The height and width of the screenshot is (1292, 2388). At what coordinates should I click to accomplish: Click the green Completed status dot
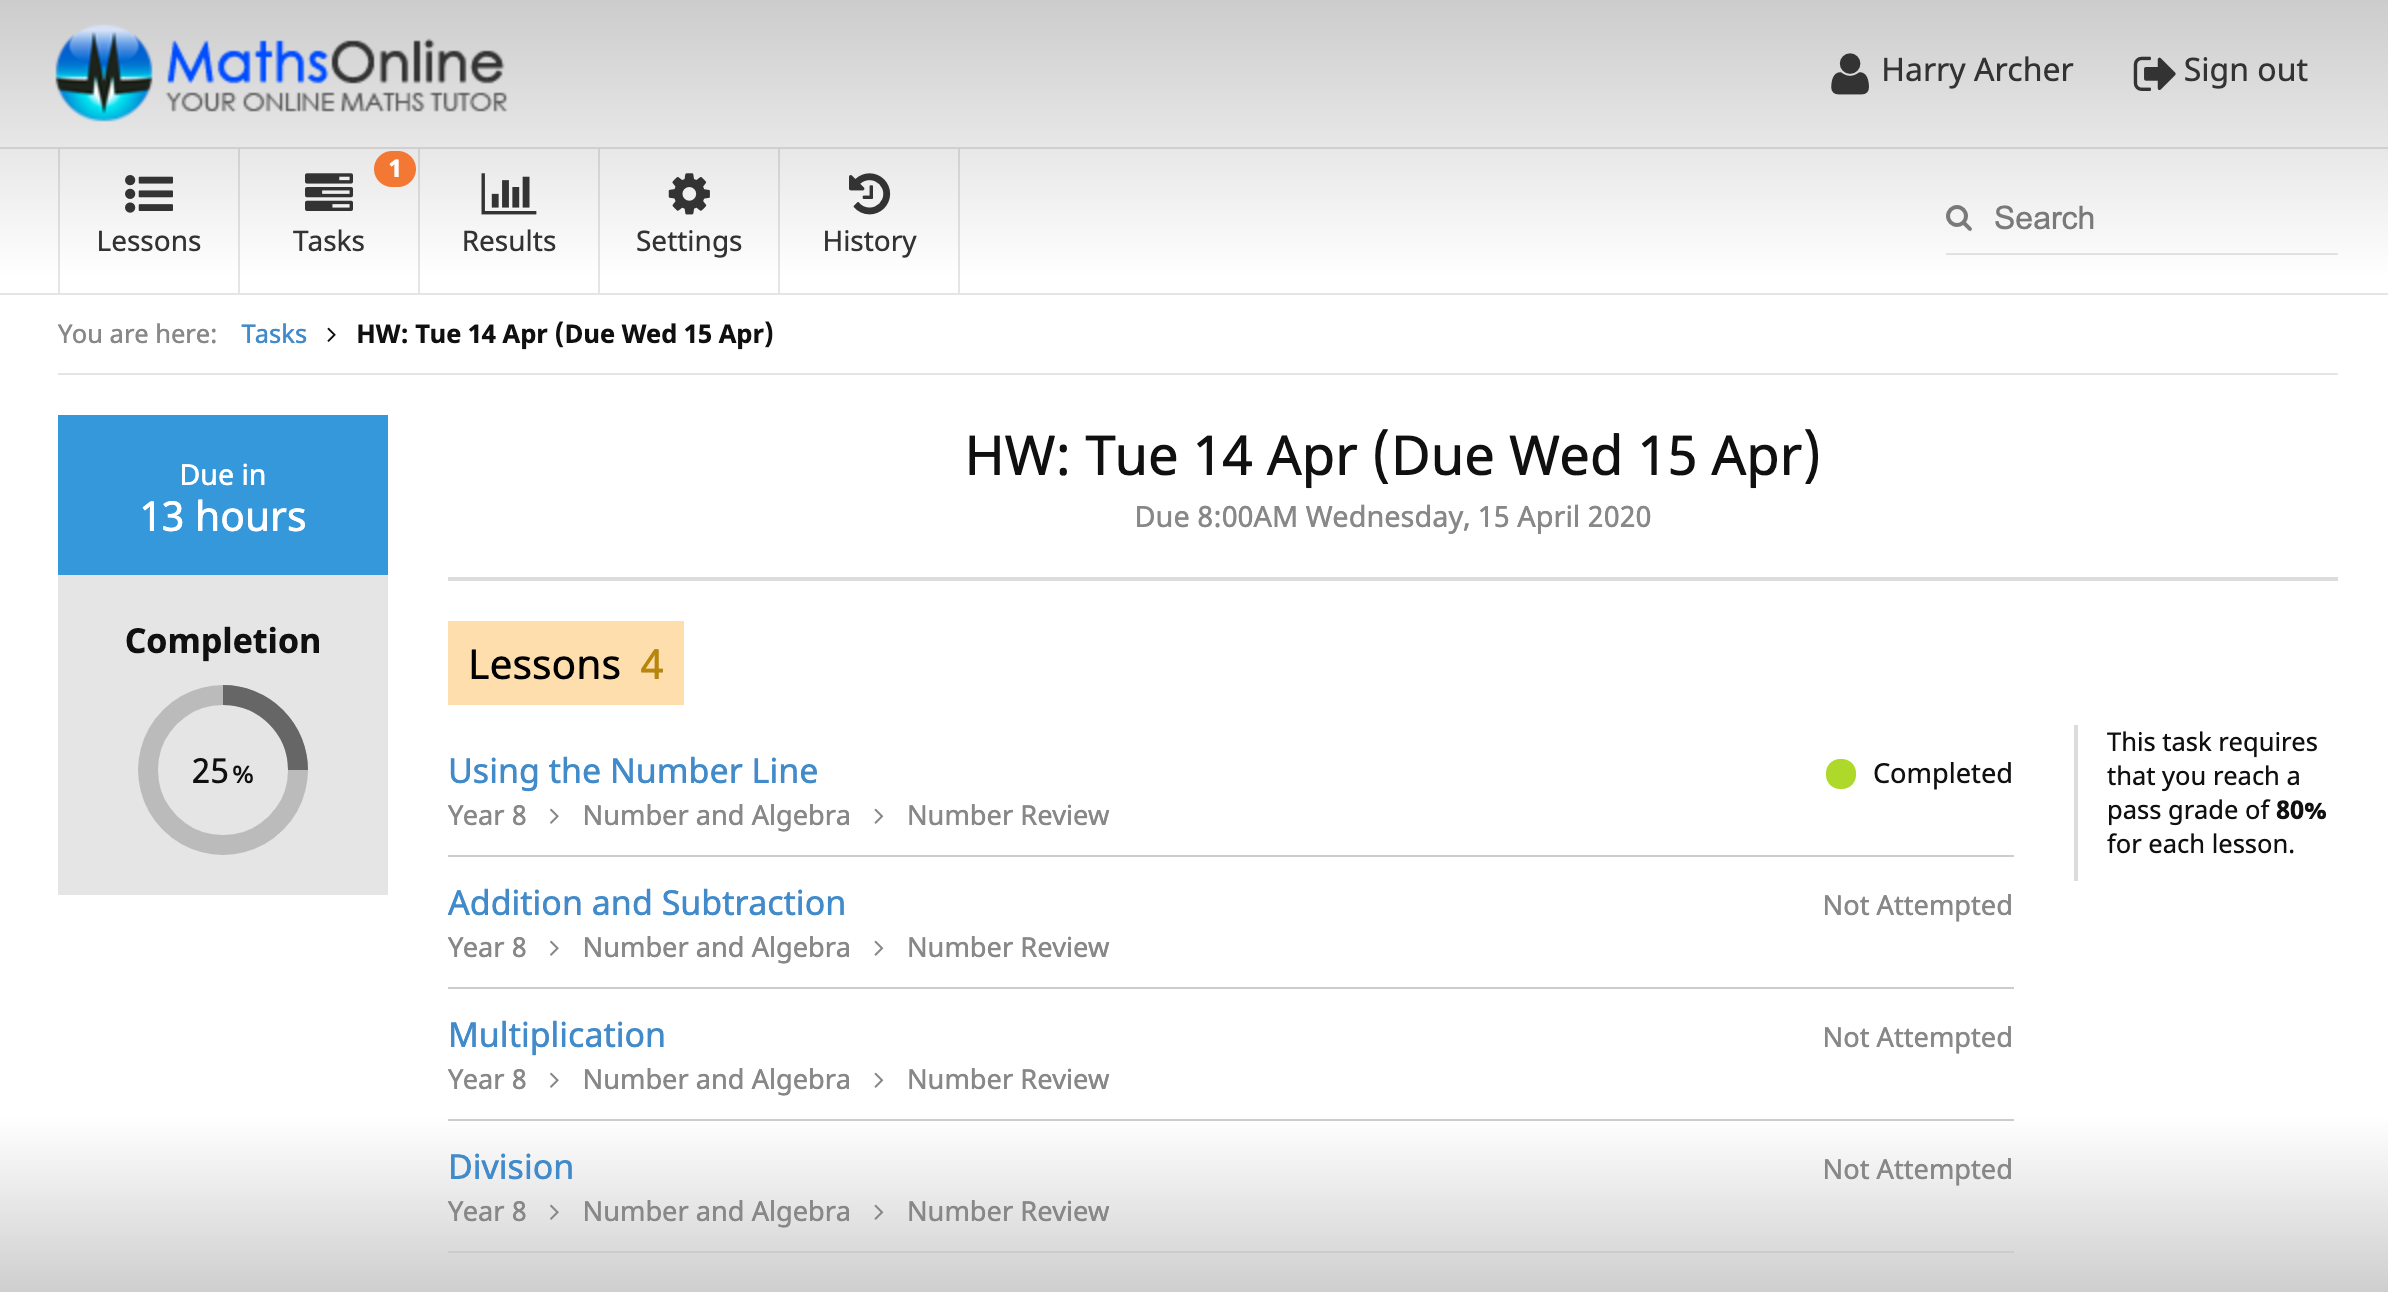pyautogui.click(x=1840, y=773)
